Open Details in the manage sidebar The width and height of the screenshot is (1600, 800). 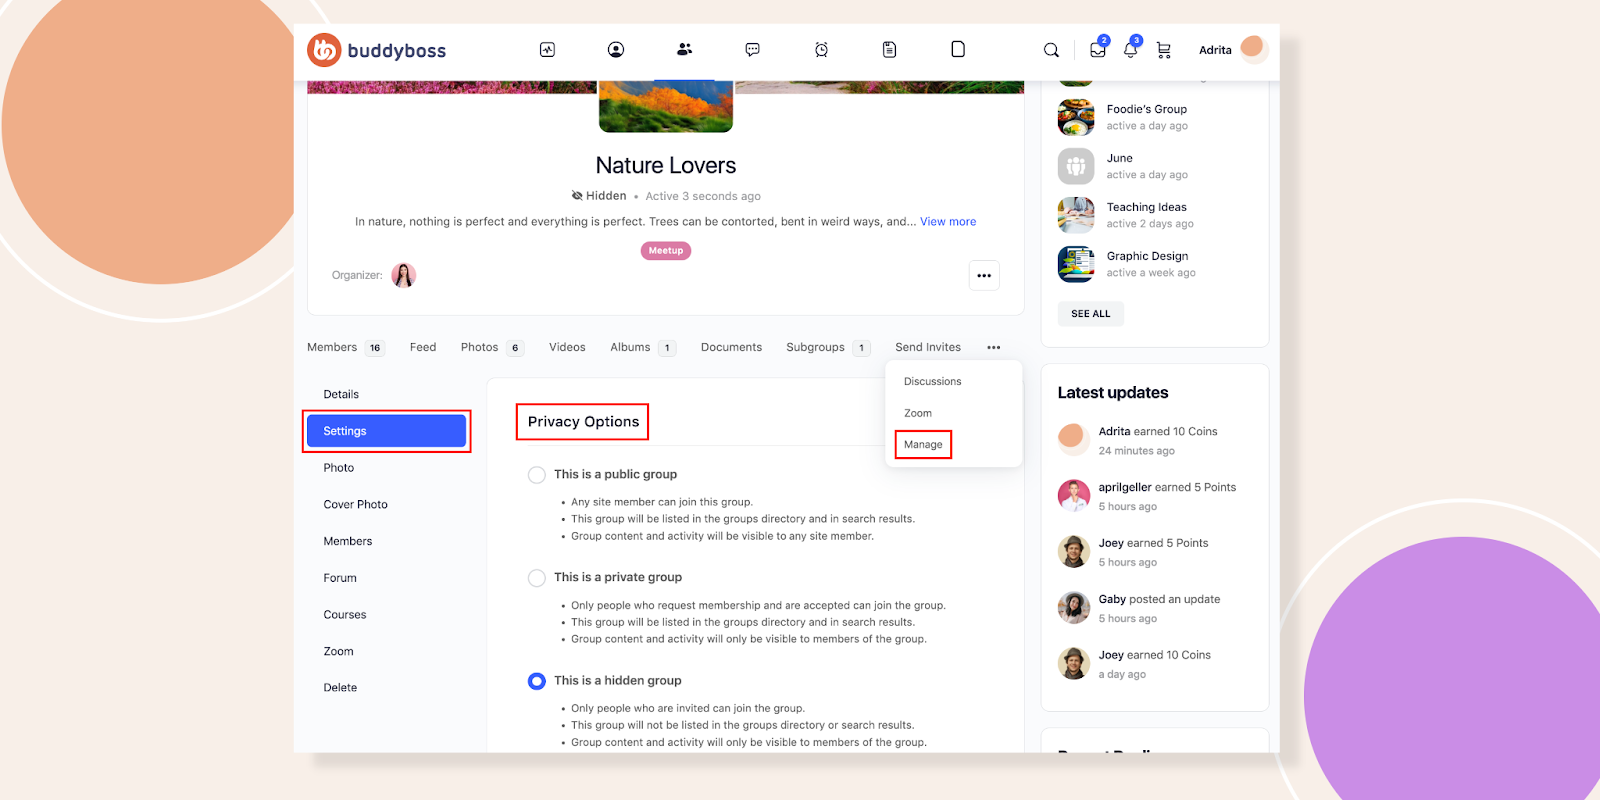pos(341,394)
